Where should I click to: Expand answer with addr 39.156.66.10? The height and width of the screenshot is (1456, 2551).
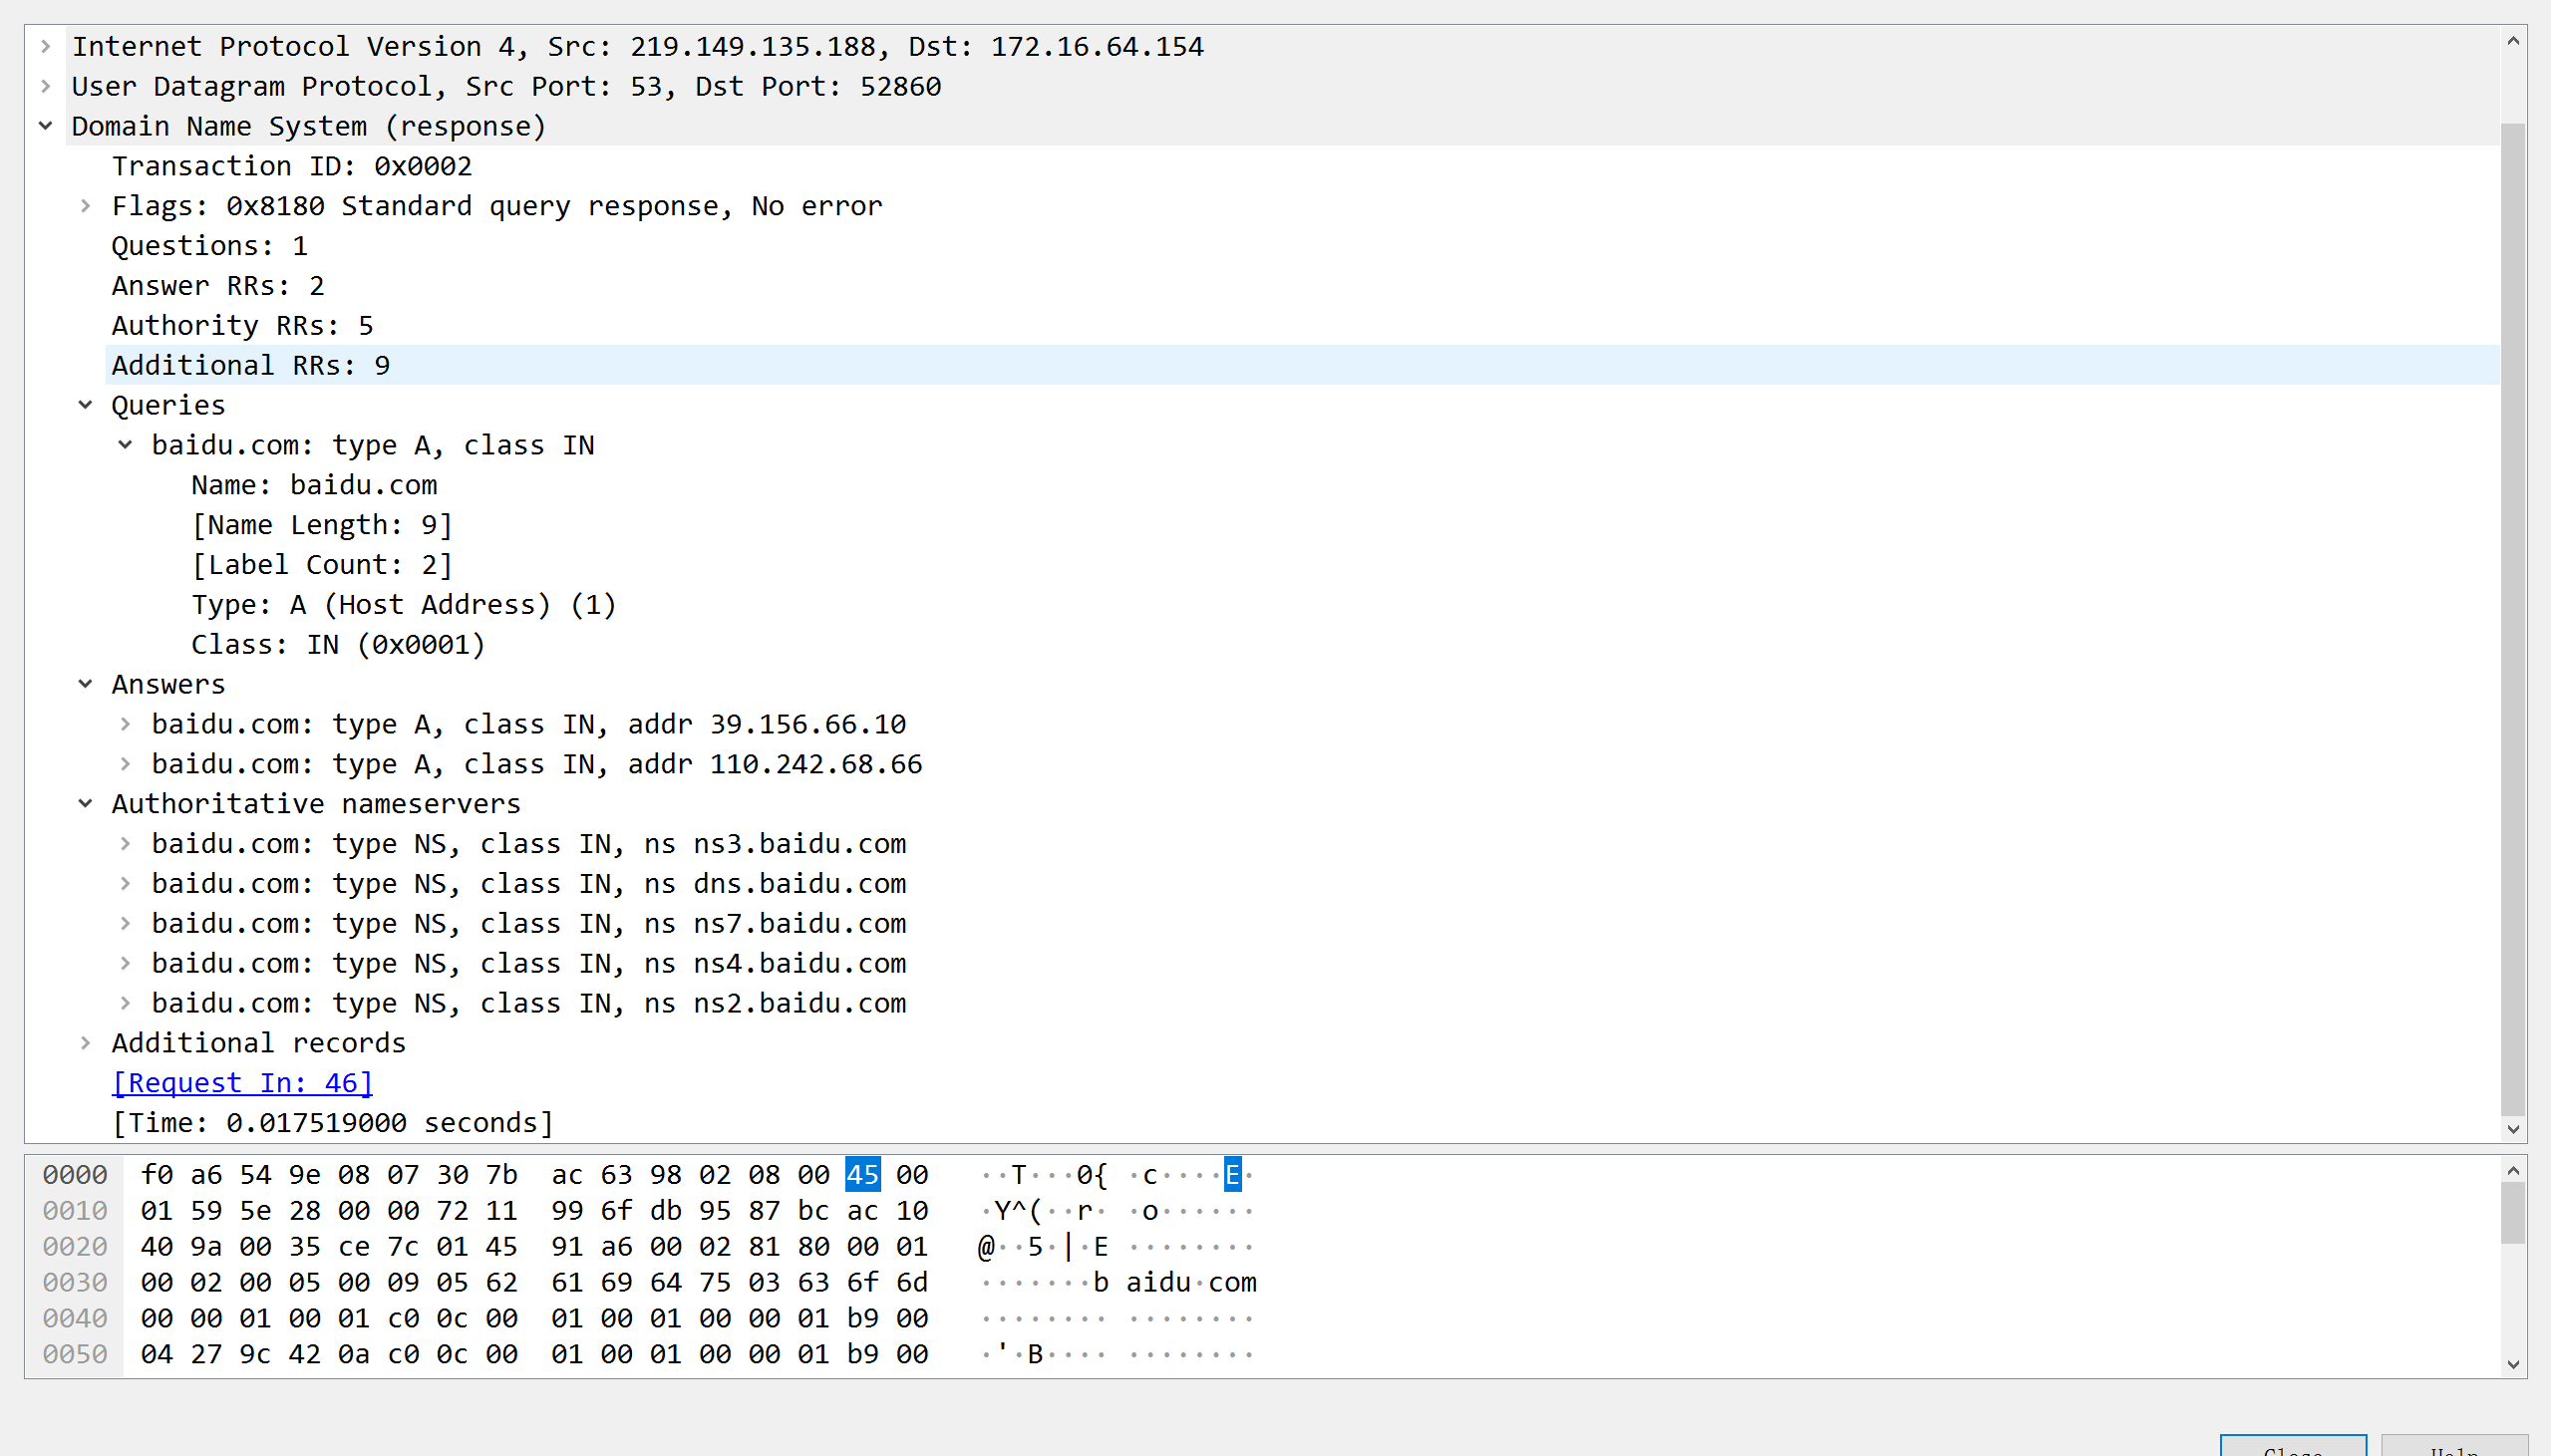[126, 724]
